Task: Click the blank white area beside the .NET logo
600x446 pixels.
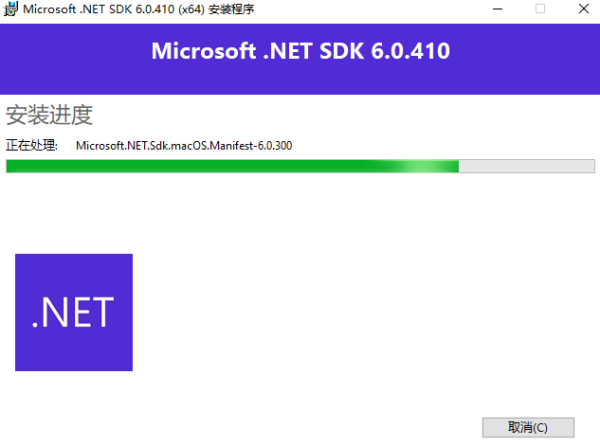Action: (x=344, y=306)
